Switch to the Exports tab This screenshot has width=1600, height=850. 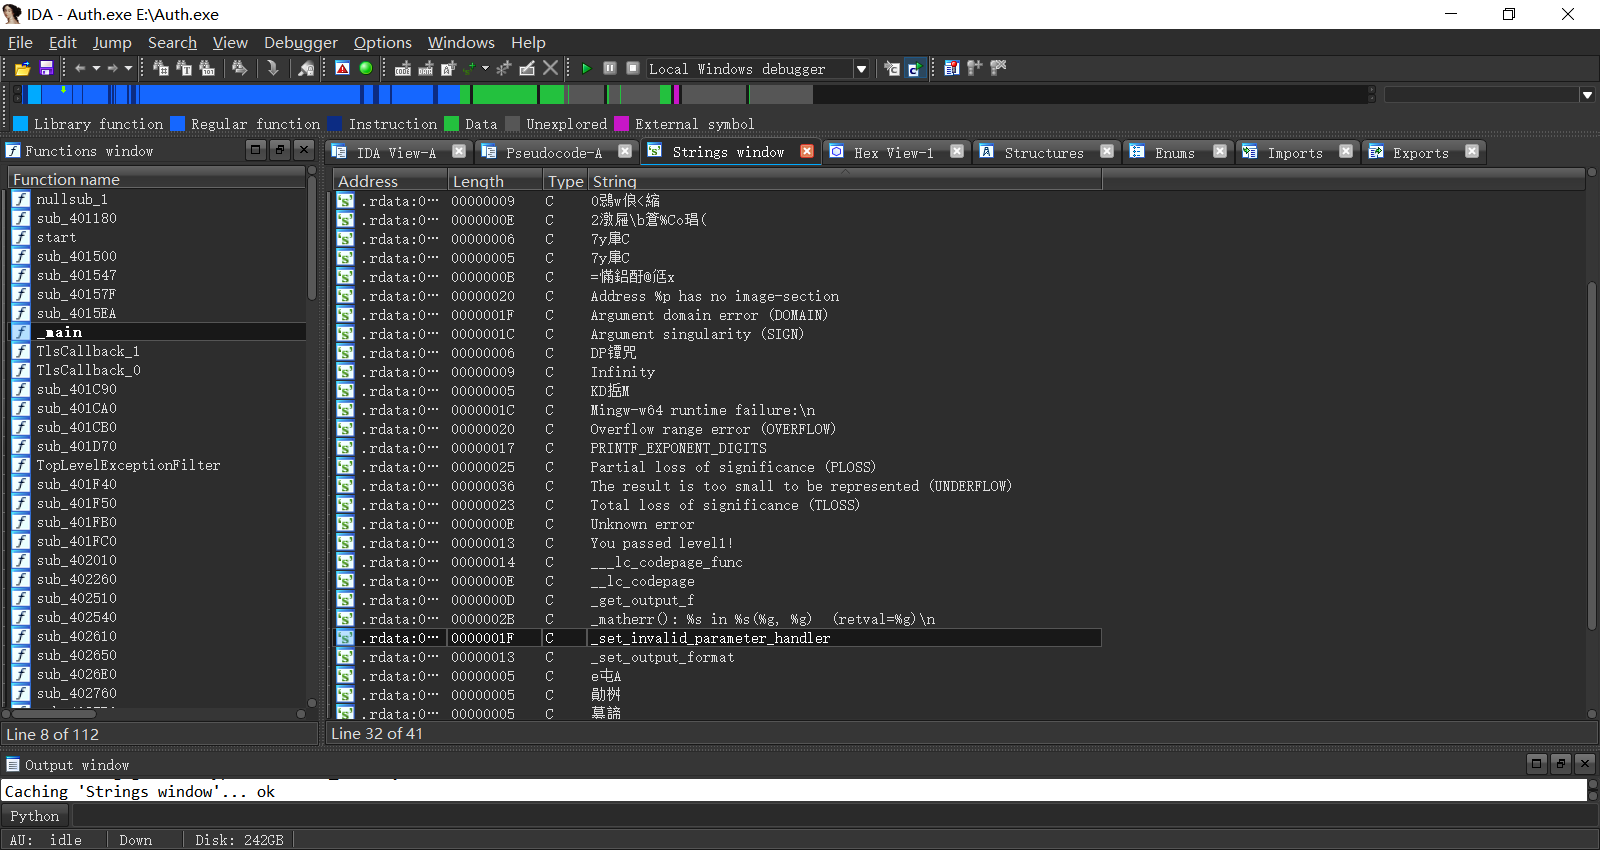tap(1420, 152)
